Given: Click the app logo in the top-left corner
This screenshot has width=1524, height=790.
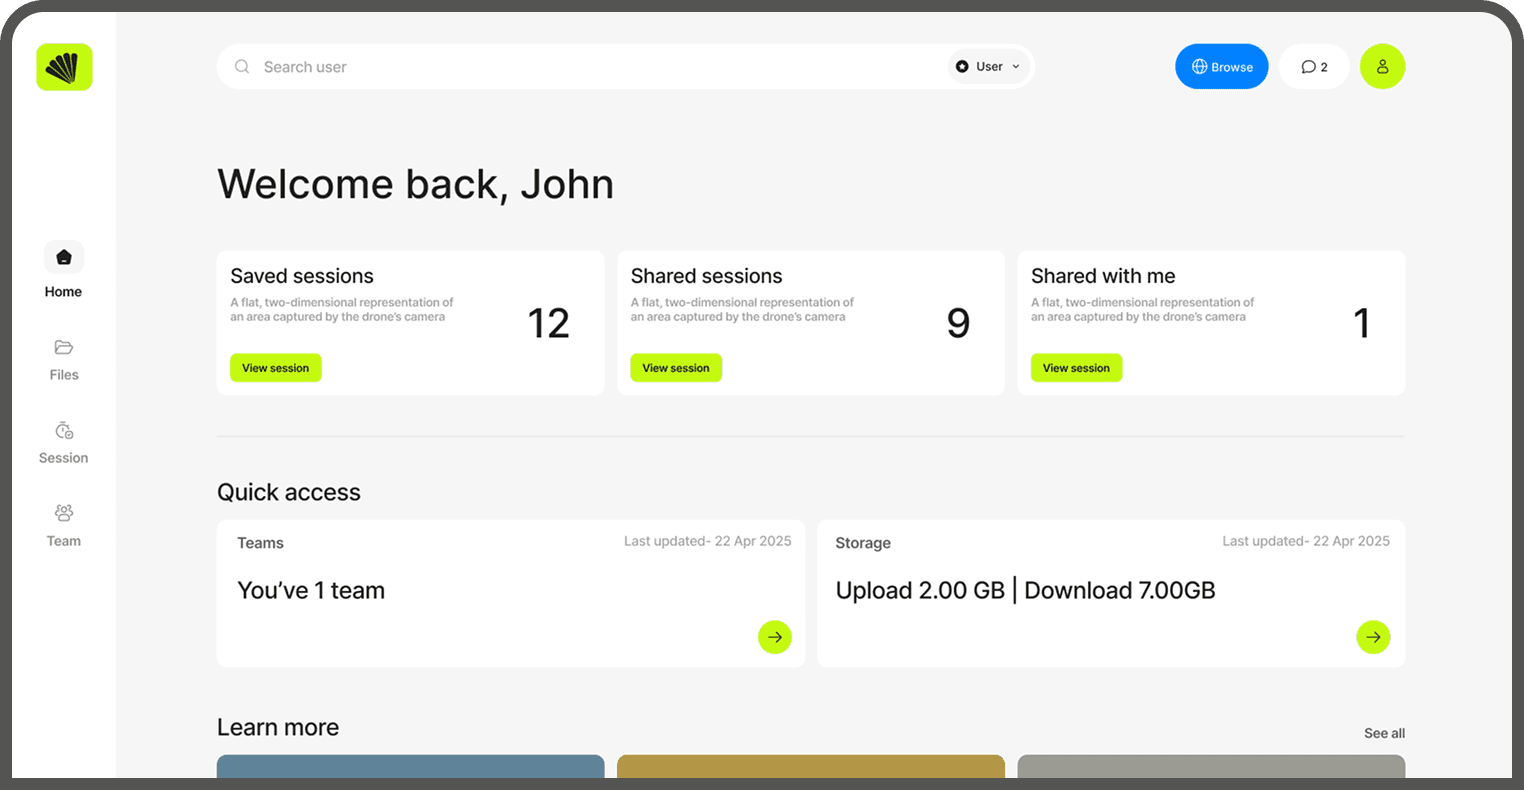Looking at the screenshot, I should pyautogui.click(x=64, y=67).
